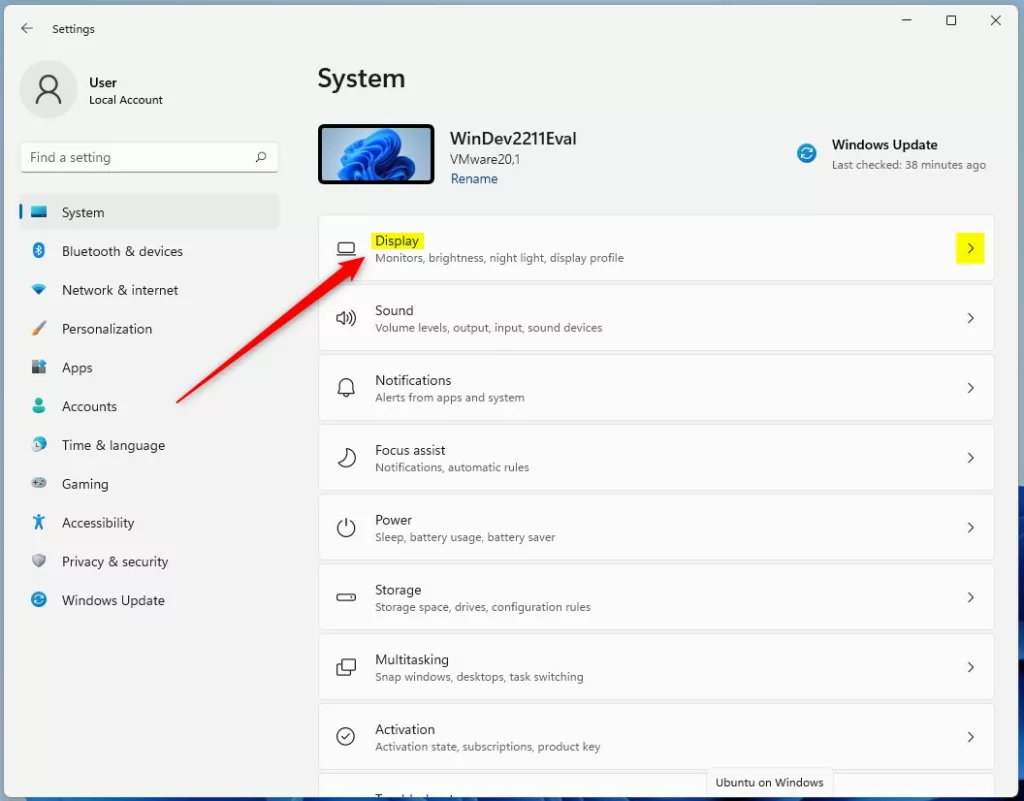Click the Focus assist moon icon
Screen dimensions: 1024x801
(x=346, y=458)
